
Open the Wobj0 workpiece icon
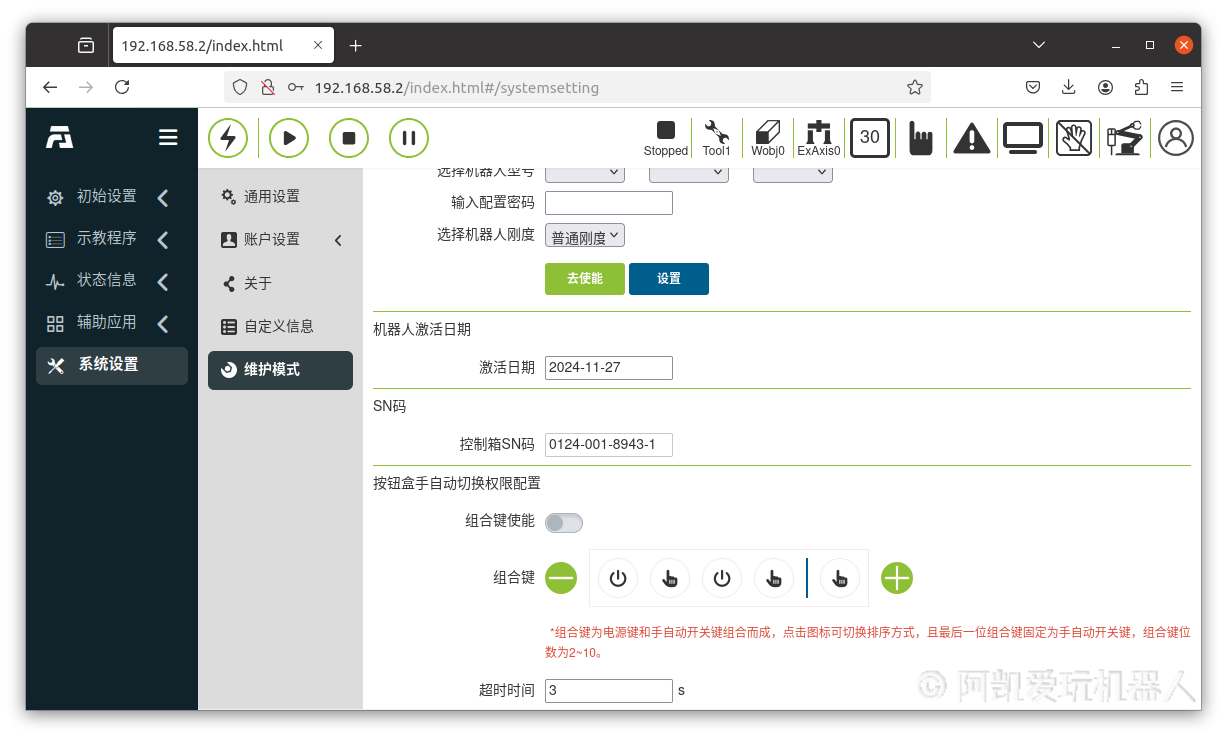(768, 138)
